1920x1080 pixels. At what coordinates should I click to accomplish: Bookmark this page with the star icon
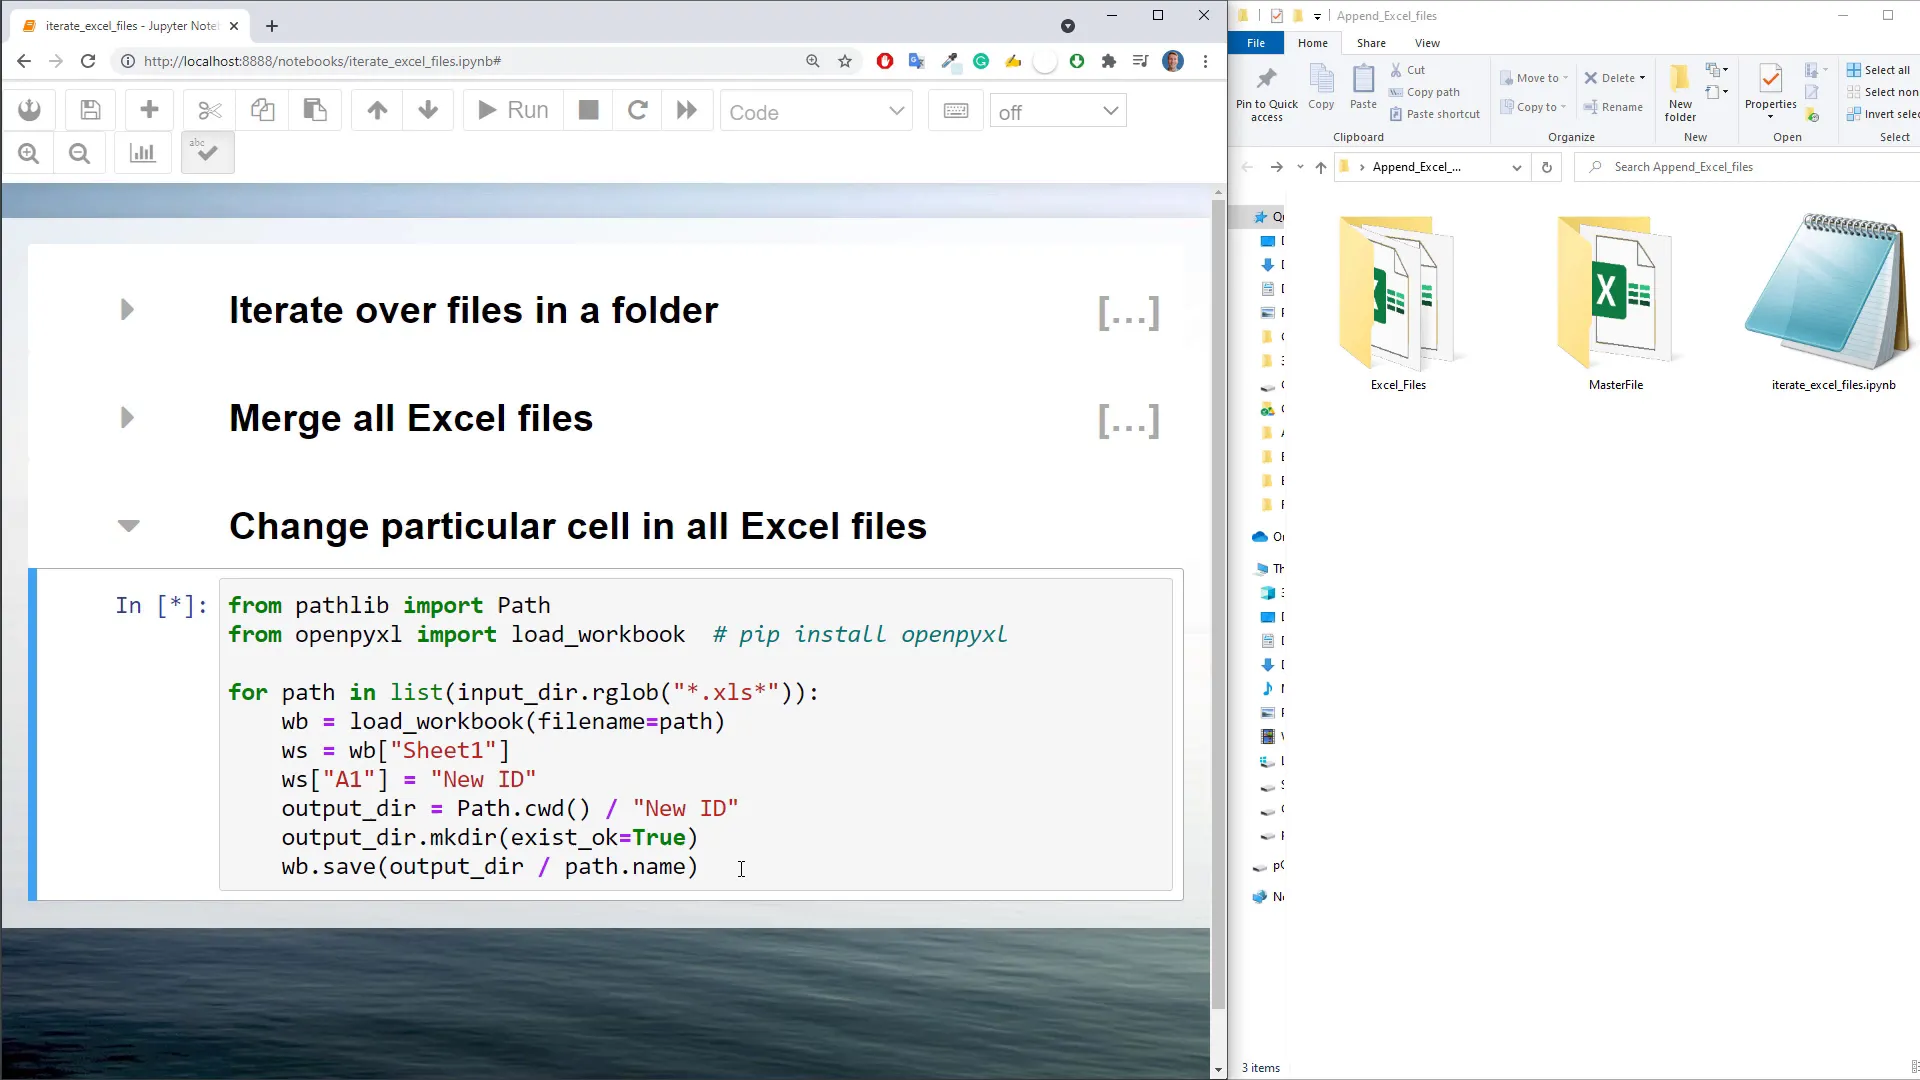click(x=845, y=61)
